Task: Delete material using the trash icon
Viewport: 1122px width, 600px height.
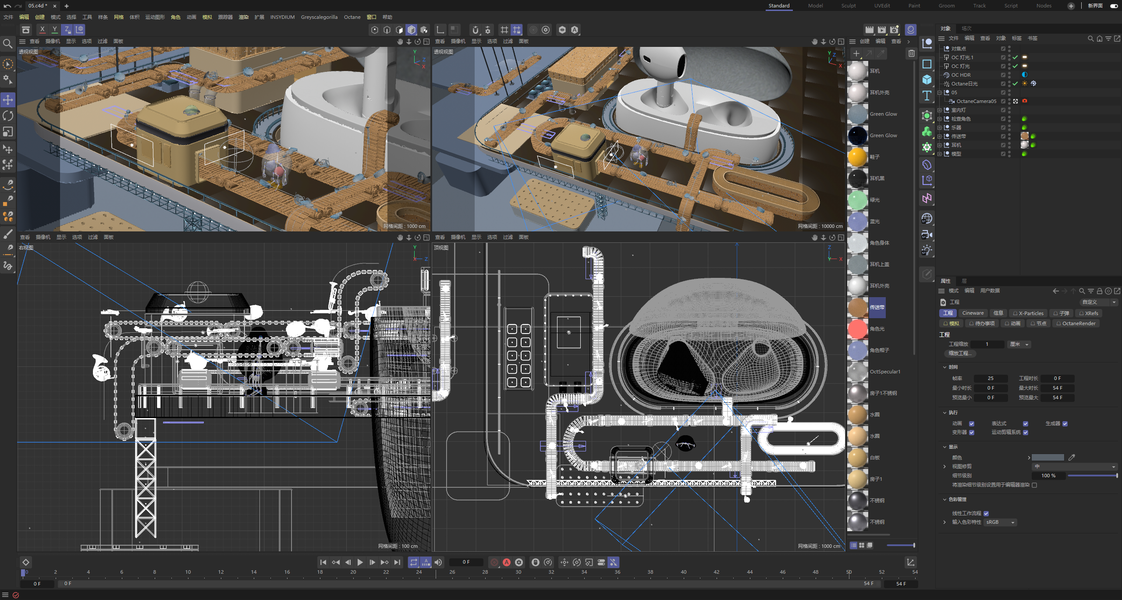Action: tap(911, 54)
